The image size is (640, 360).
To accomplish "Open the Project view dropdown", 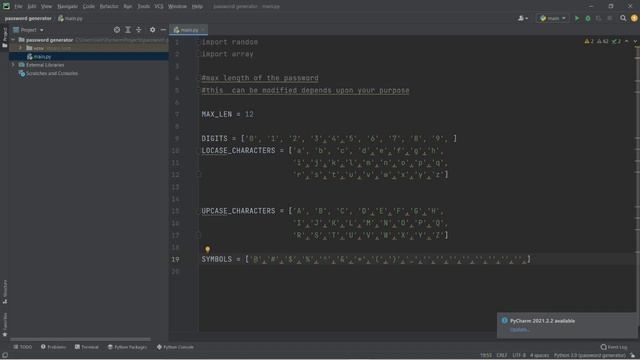I will click(28, 30).
